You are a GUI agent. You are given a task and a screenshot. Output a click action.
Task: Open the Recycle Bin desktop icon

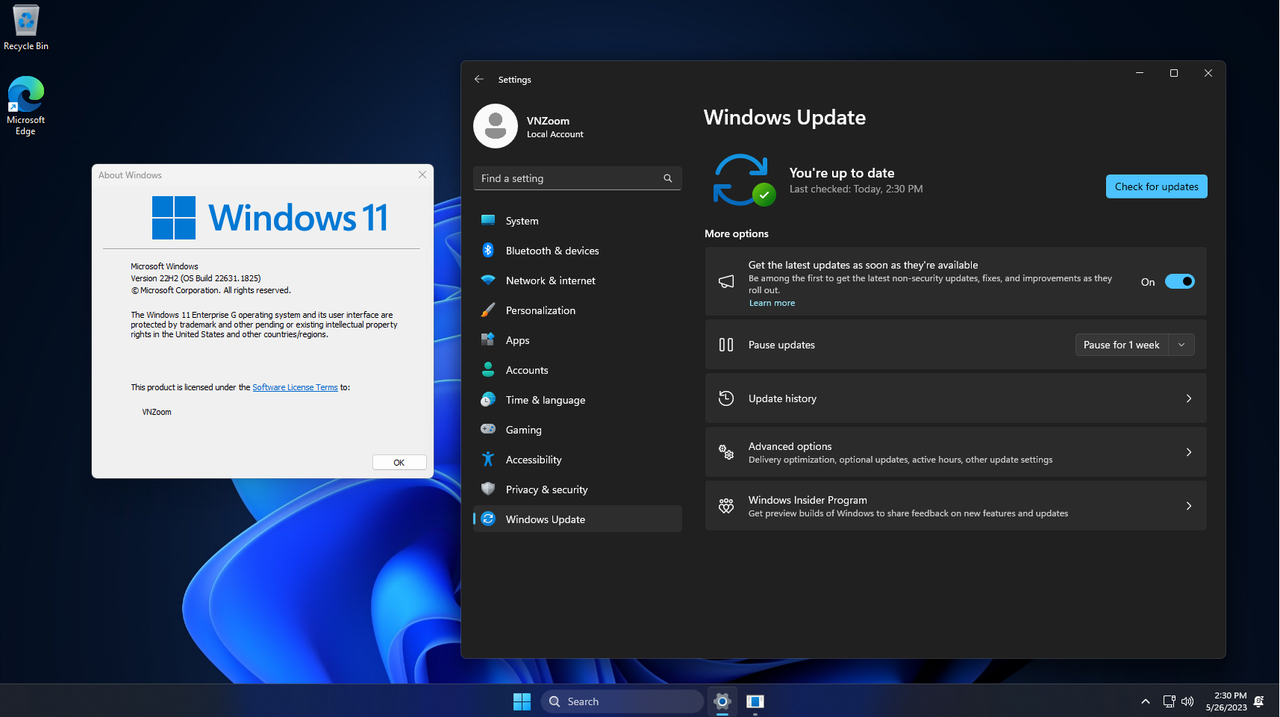click(26, 28)
